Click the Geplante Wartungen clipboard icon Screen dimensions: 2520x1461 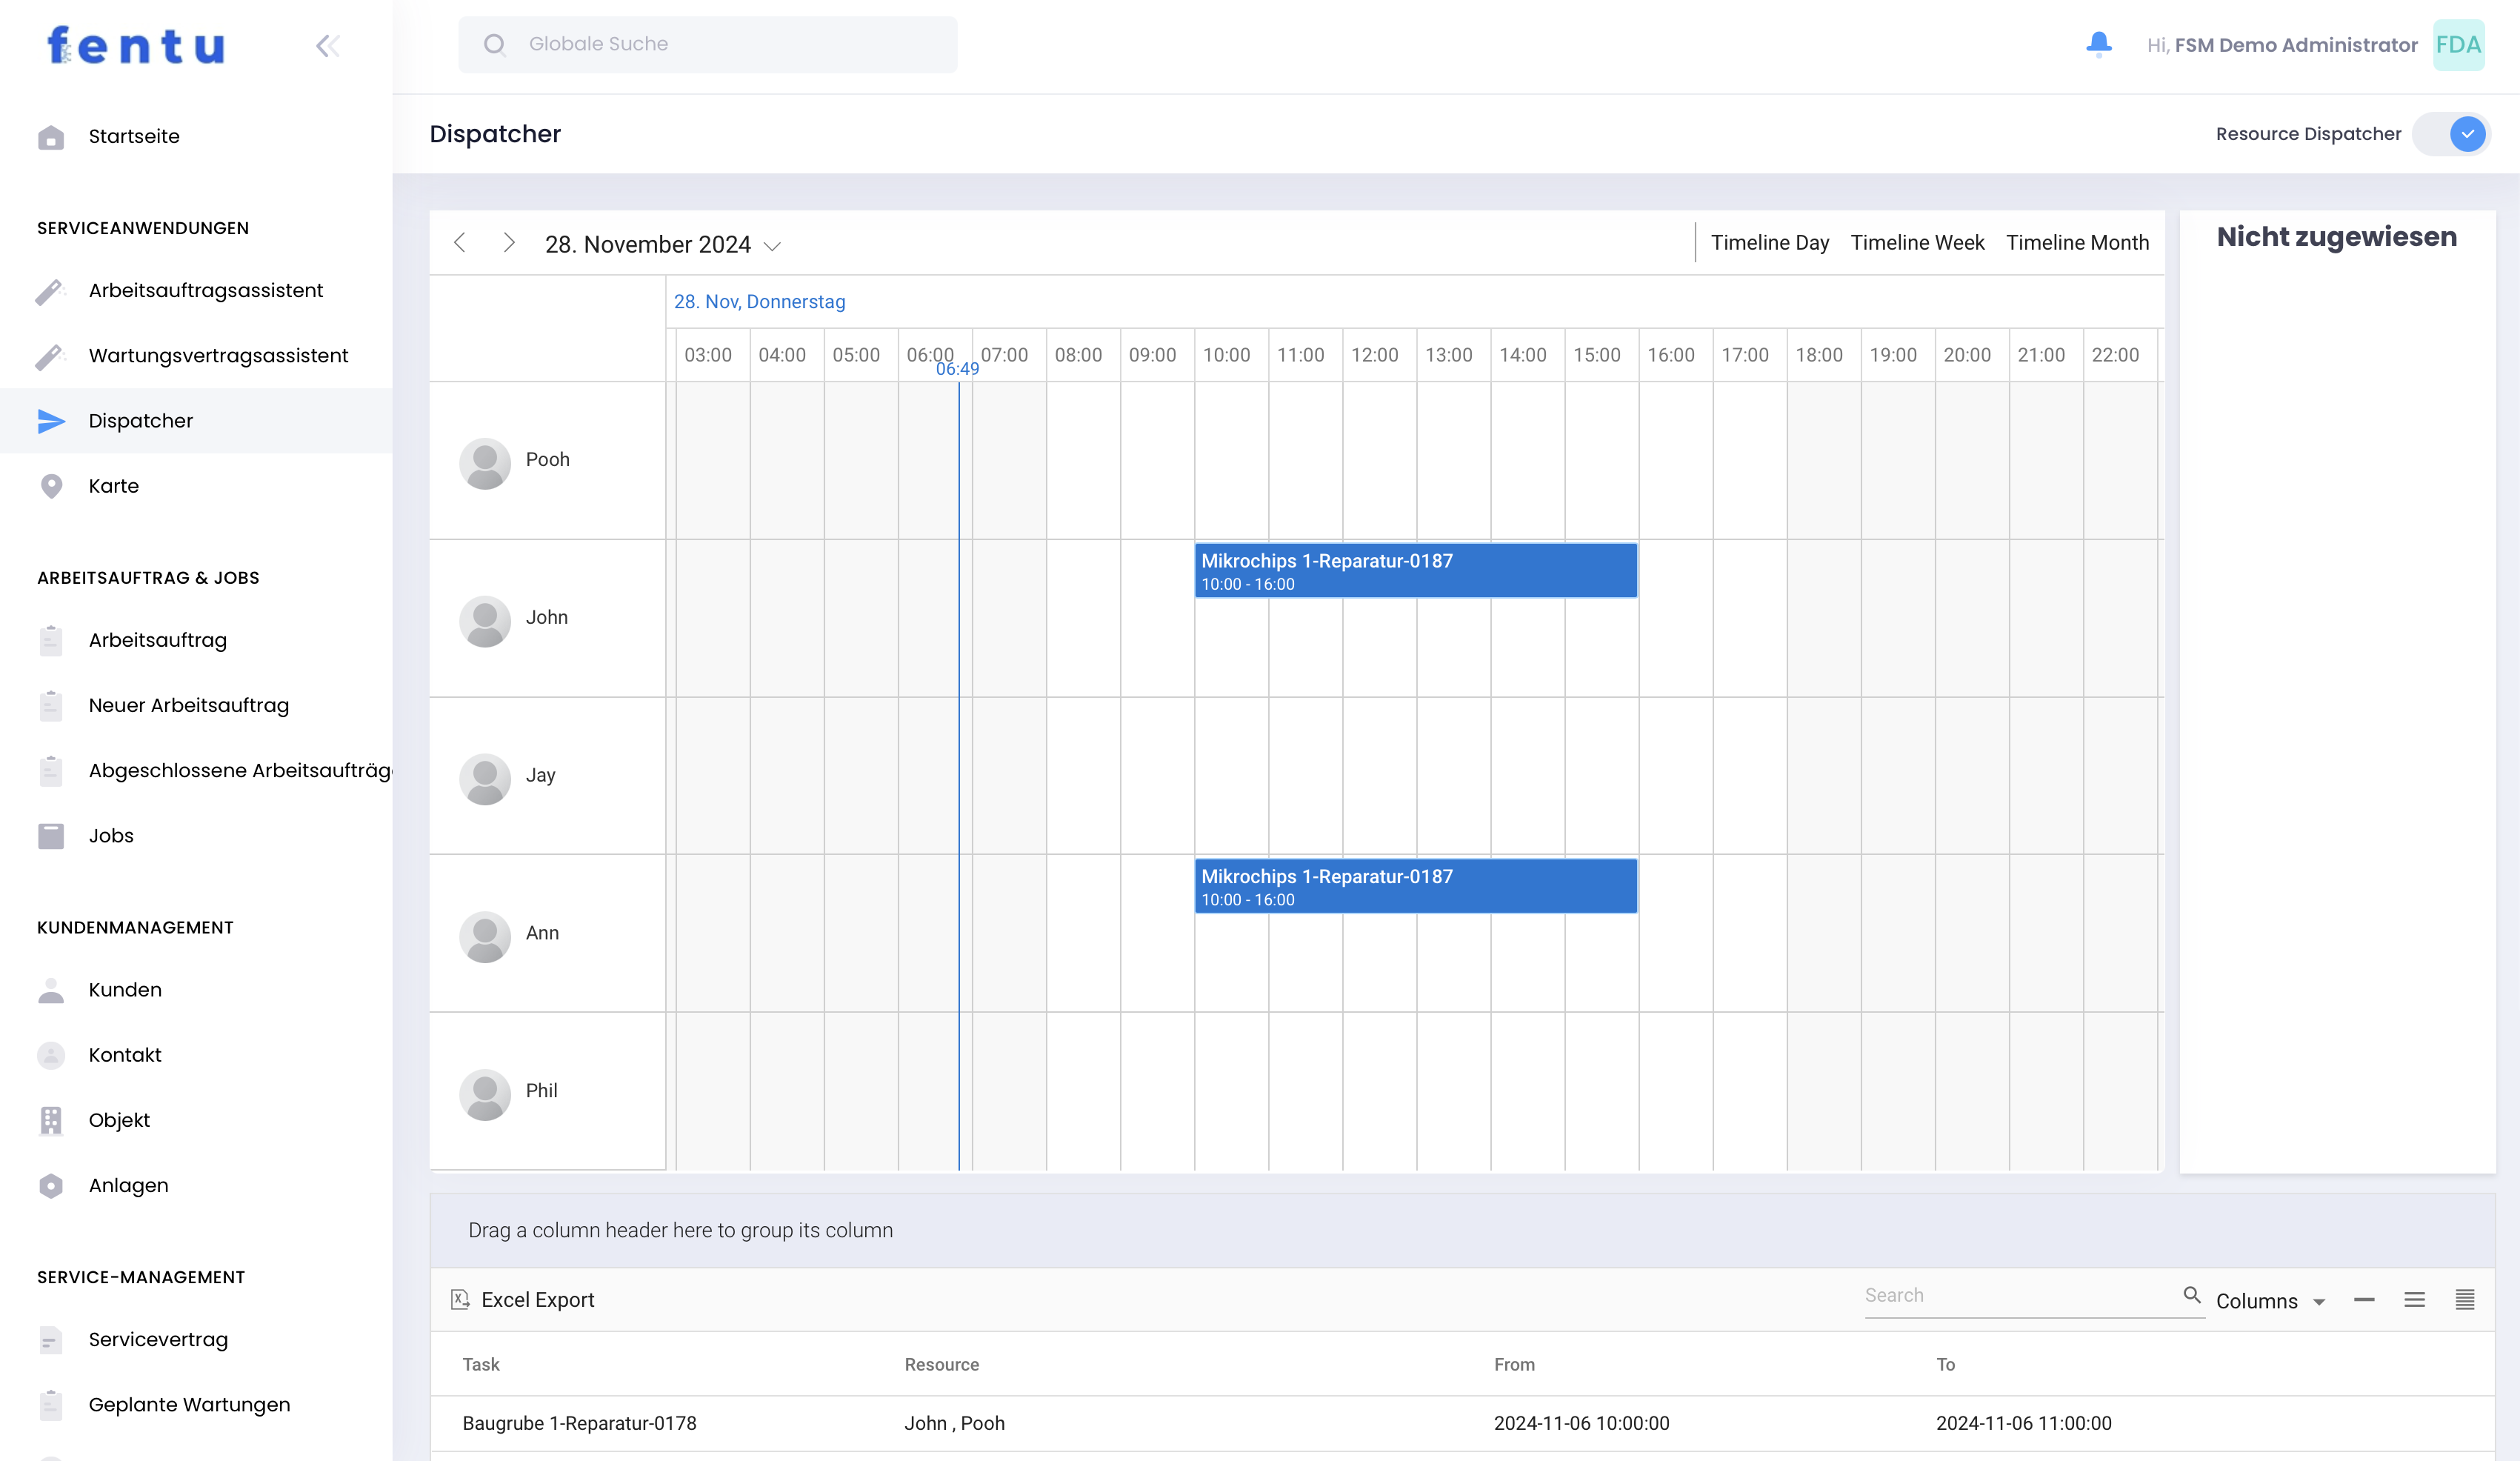coord(51,1405)
